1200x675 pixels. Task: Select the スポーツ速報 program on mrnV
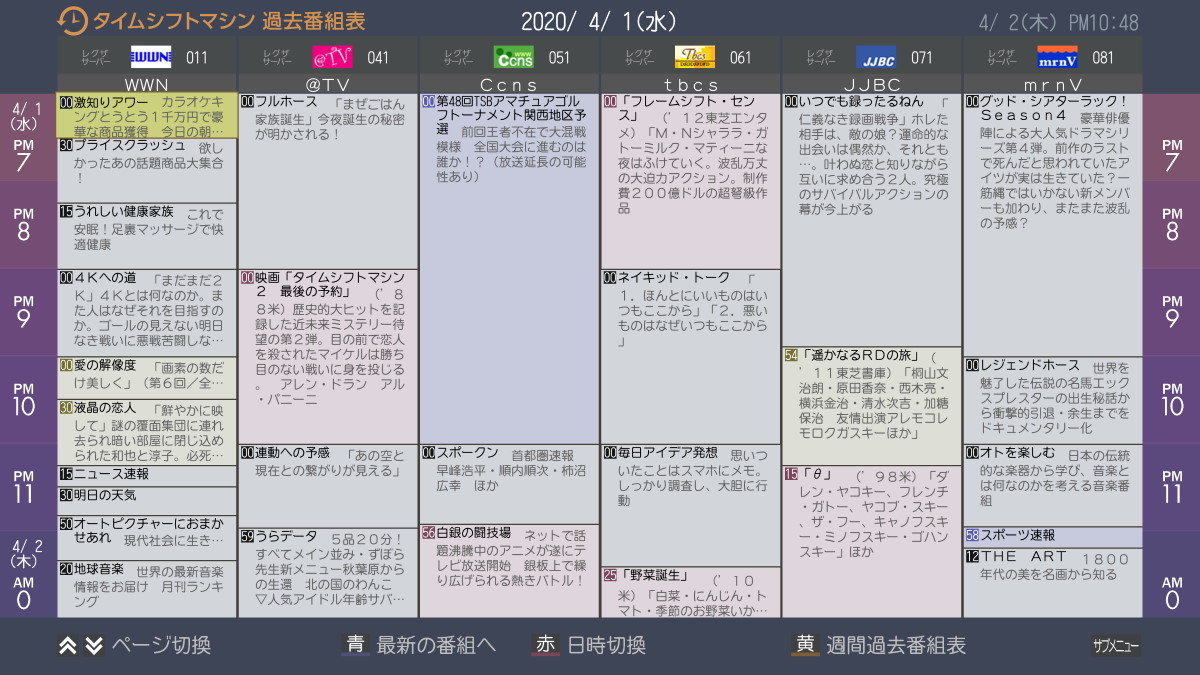(1053, 536)
